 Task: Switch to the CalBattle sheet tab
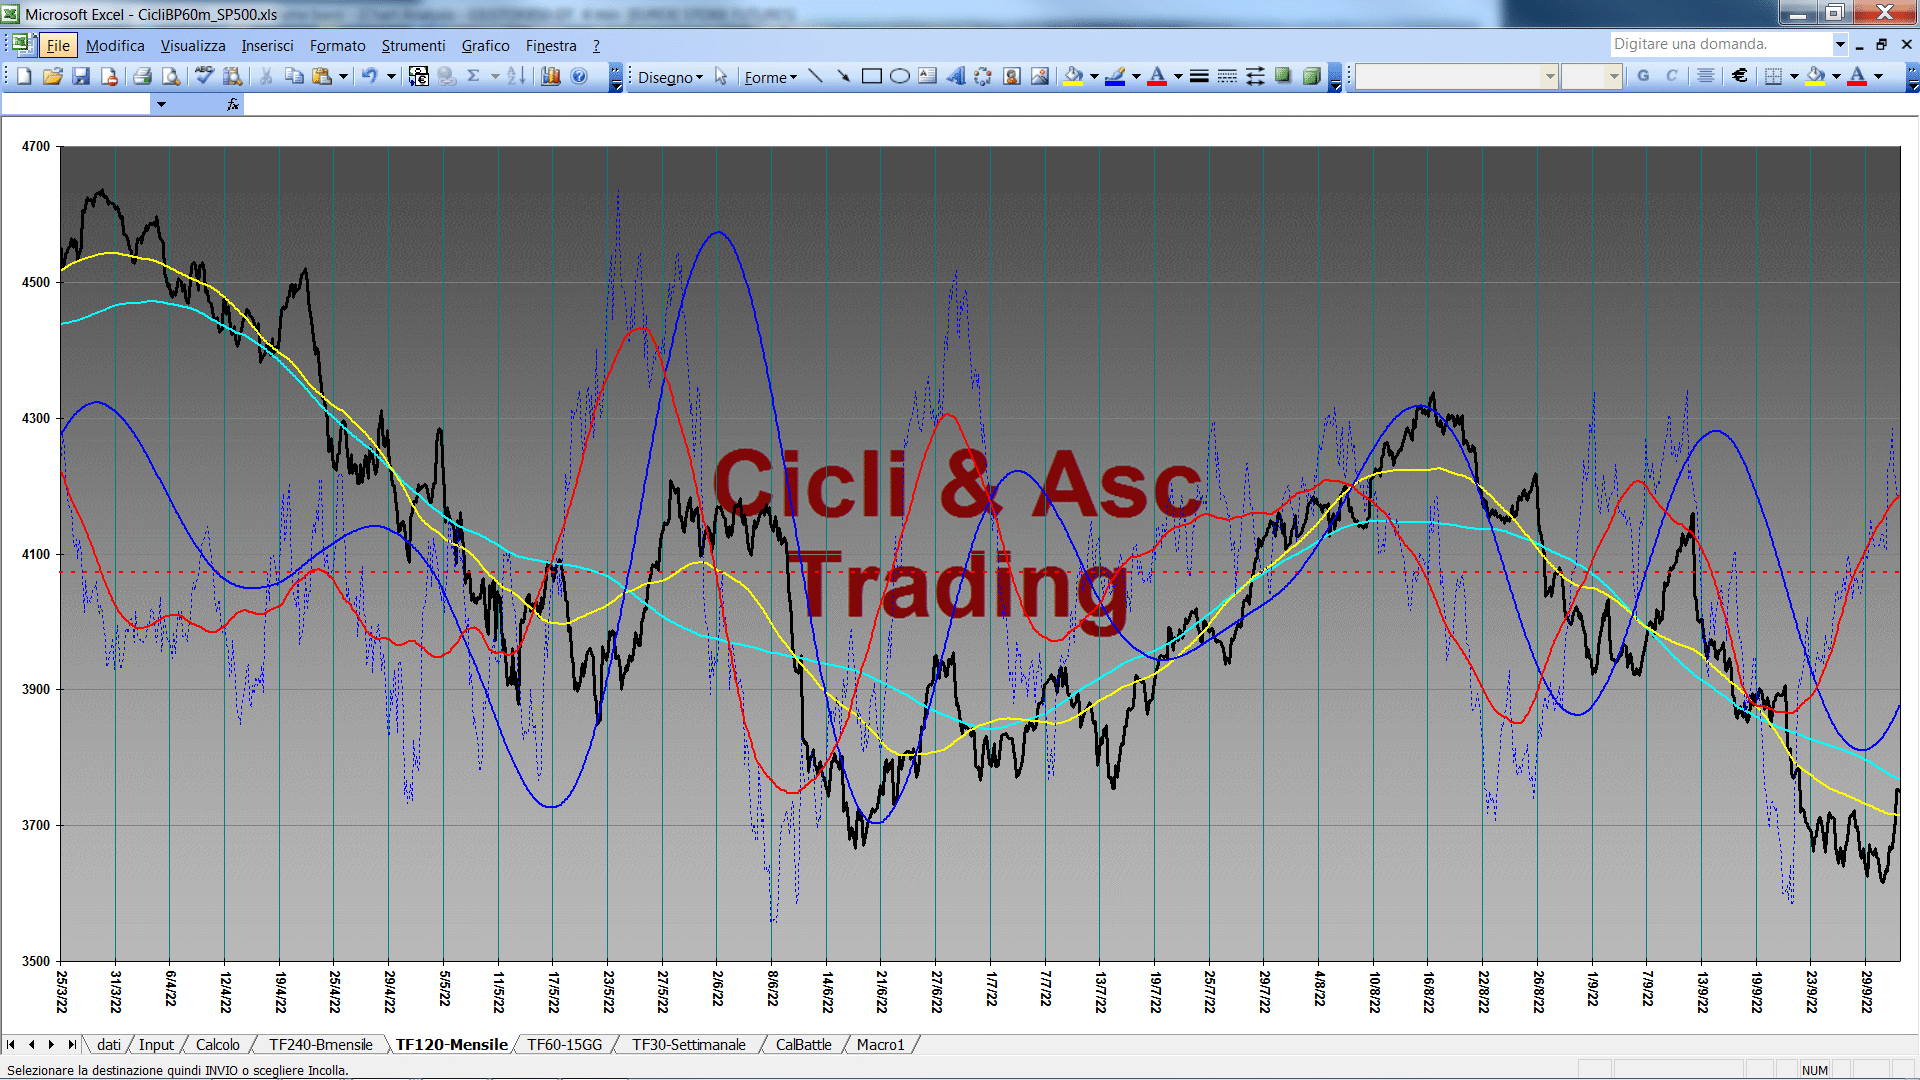(803, 1045)
